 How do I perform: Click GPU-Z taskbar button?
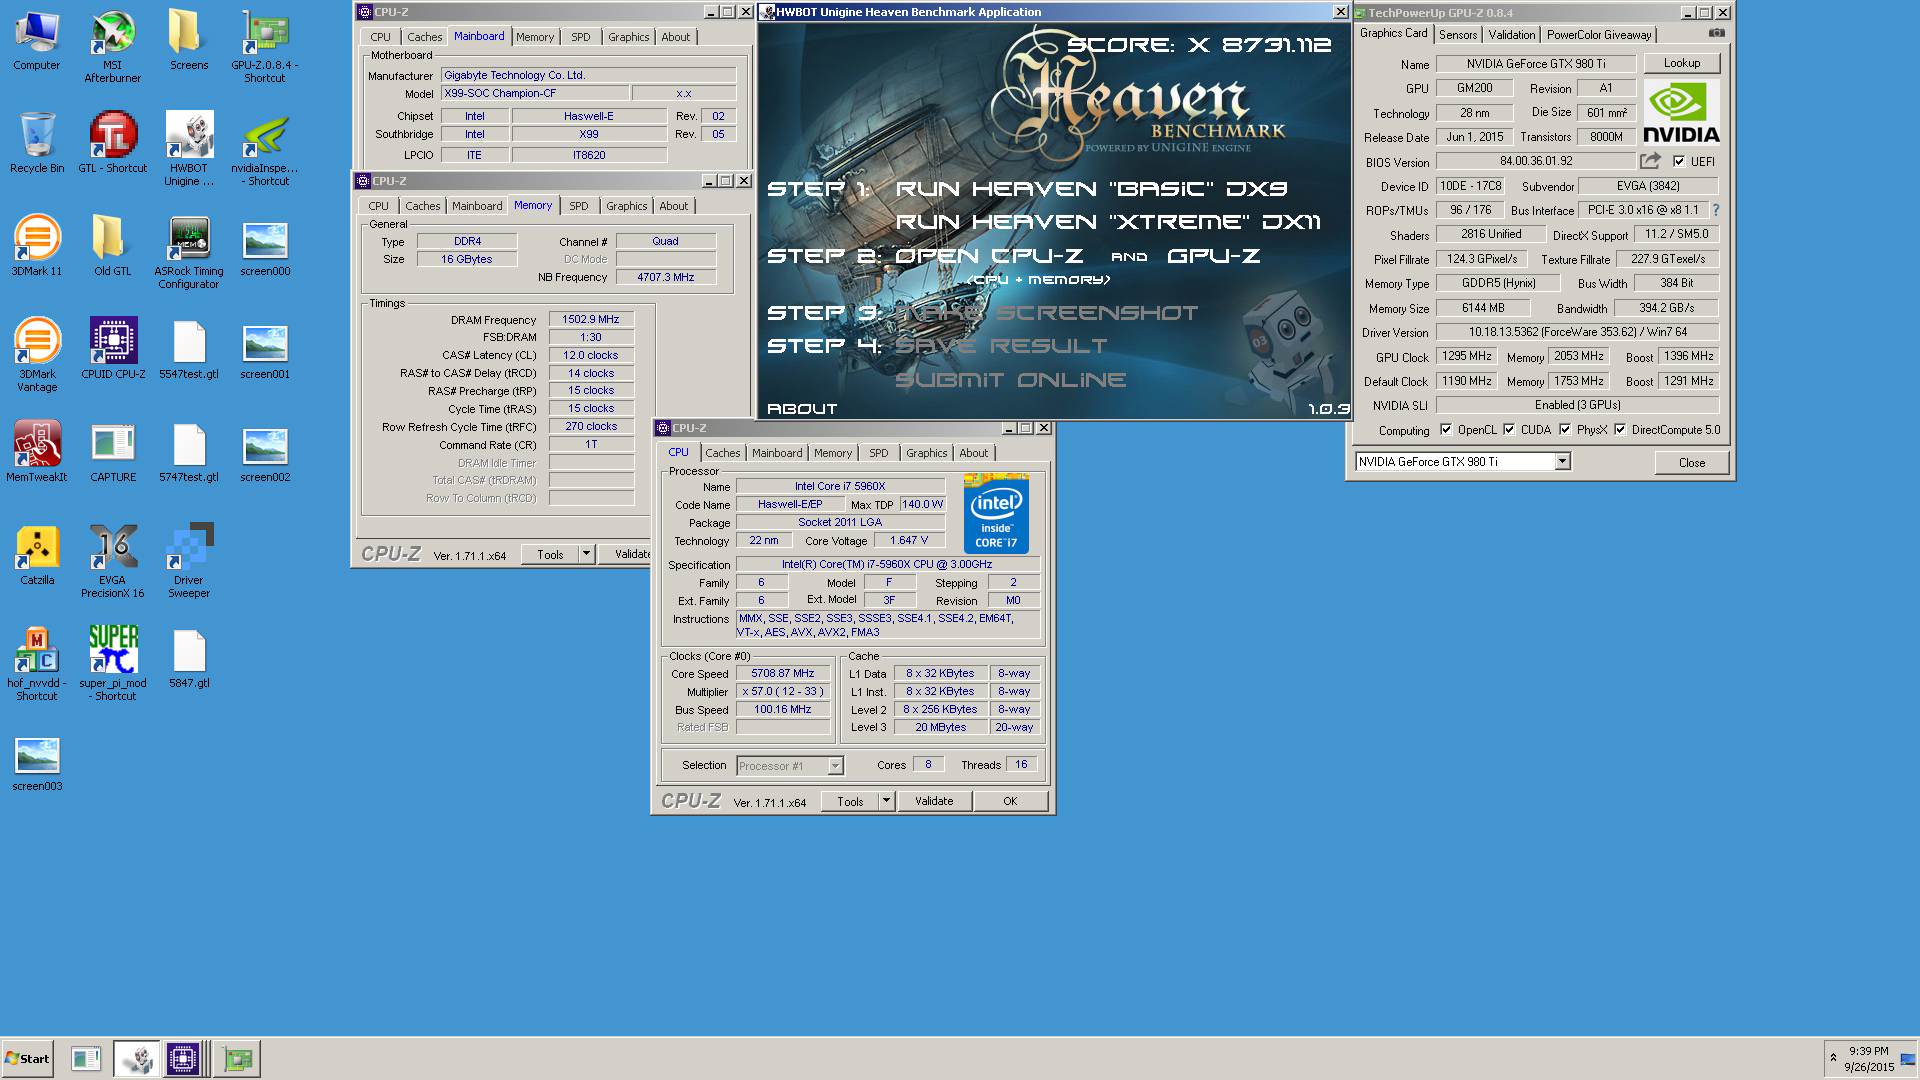coord(238,1059)
